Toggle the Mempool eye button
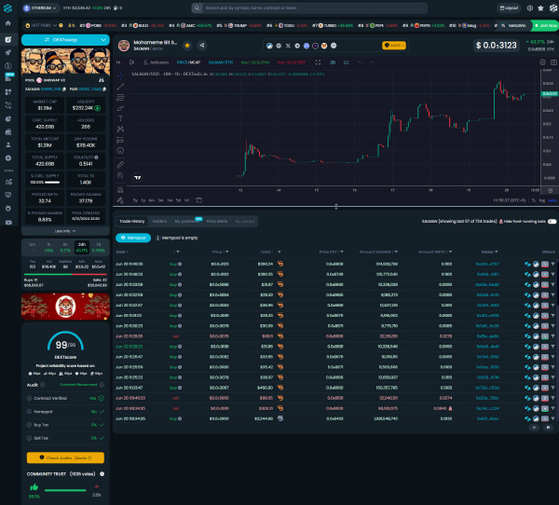Screen dimensions: 559x505 click(x=133, y=238)
